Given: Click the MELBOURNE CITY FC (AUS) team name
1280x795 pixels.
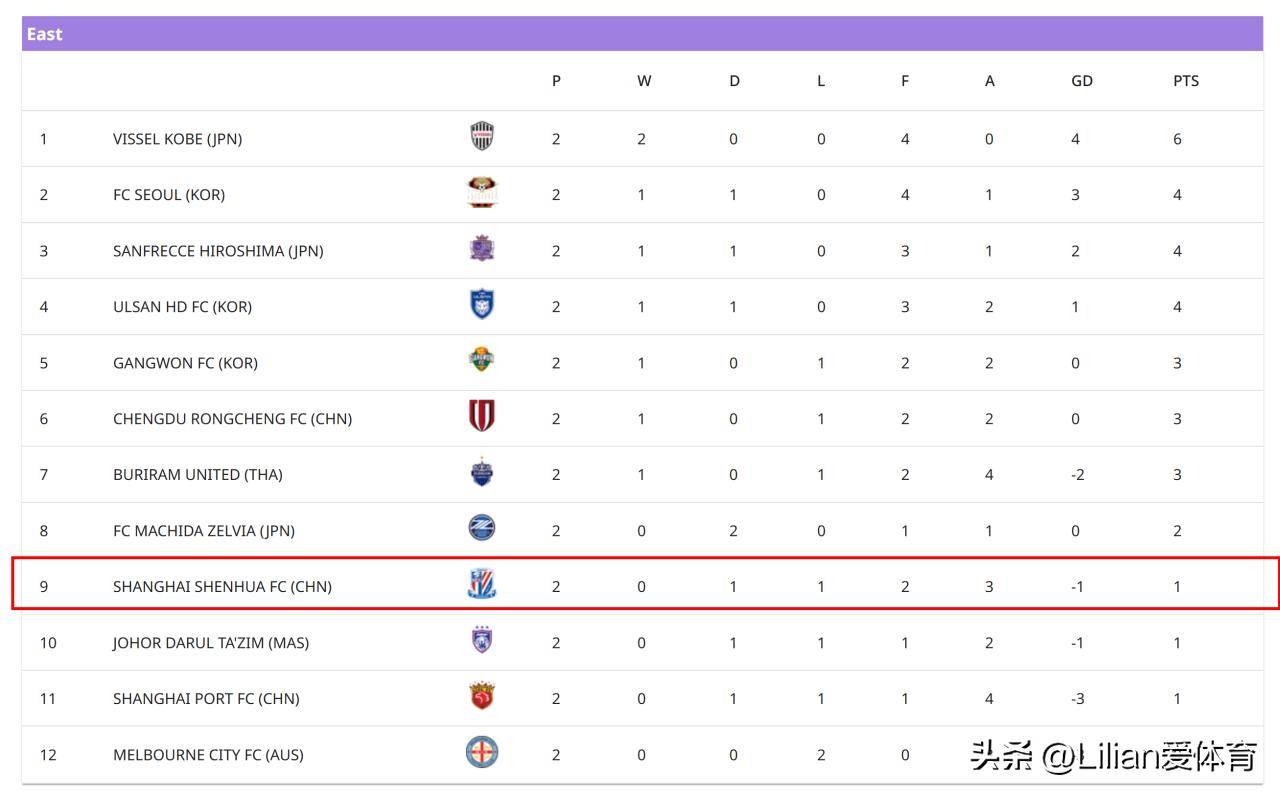Looking at the screenshot, I should pos(208,755).
